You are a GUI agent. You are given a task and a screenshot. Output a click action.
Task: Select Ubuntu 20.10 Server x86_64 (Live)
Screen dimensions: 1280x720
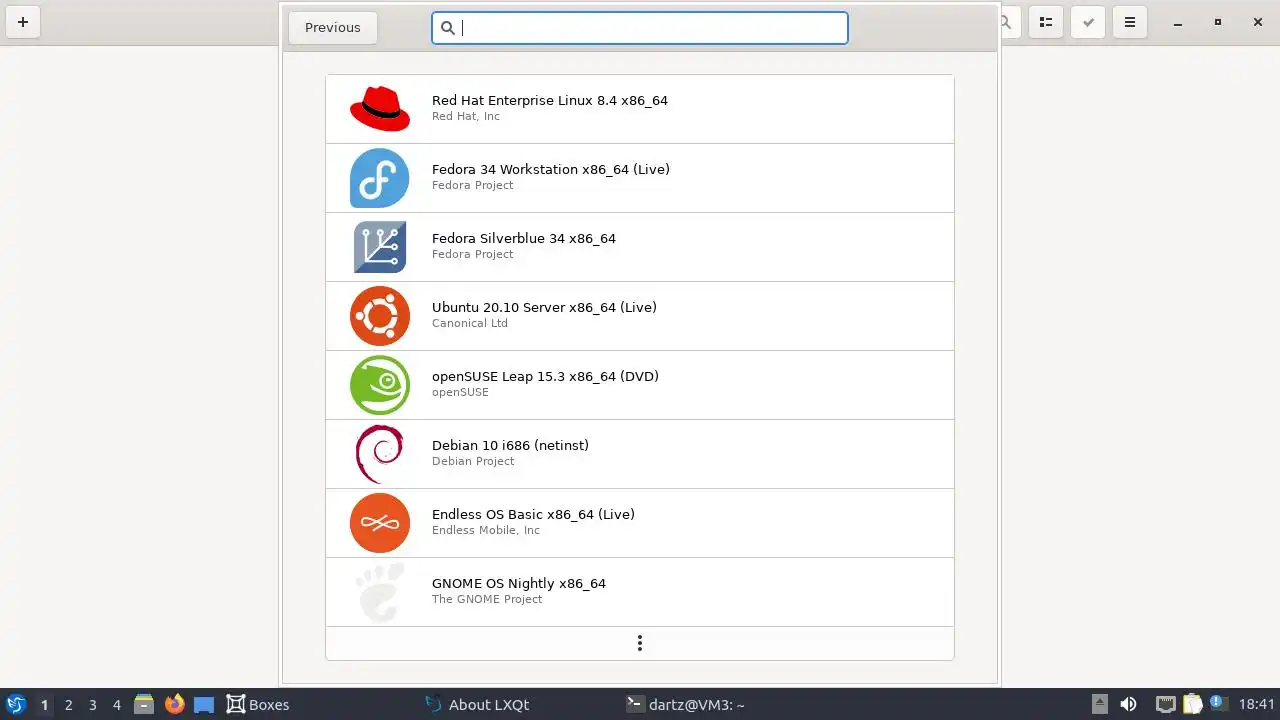click(x=640, y=316)
